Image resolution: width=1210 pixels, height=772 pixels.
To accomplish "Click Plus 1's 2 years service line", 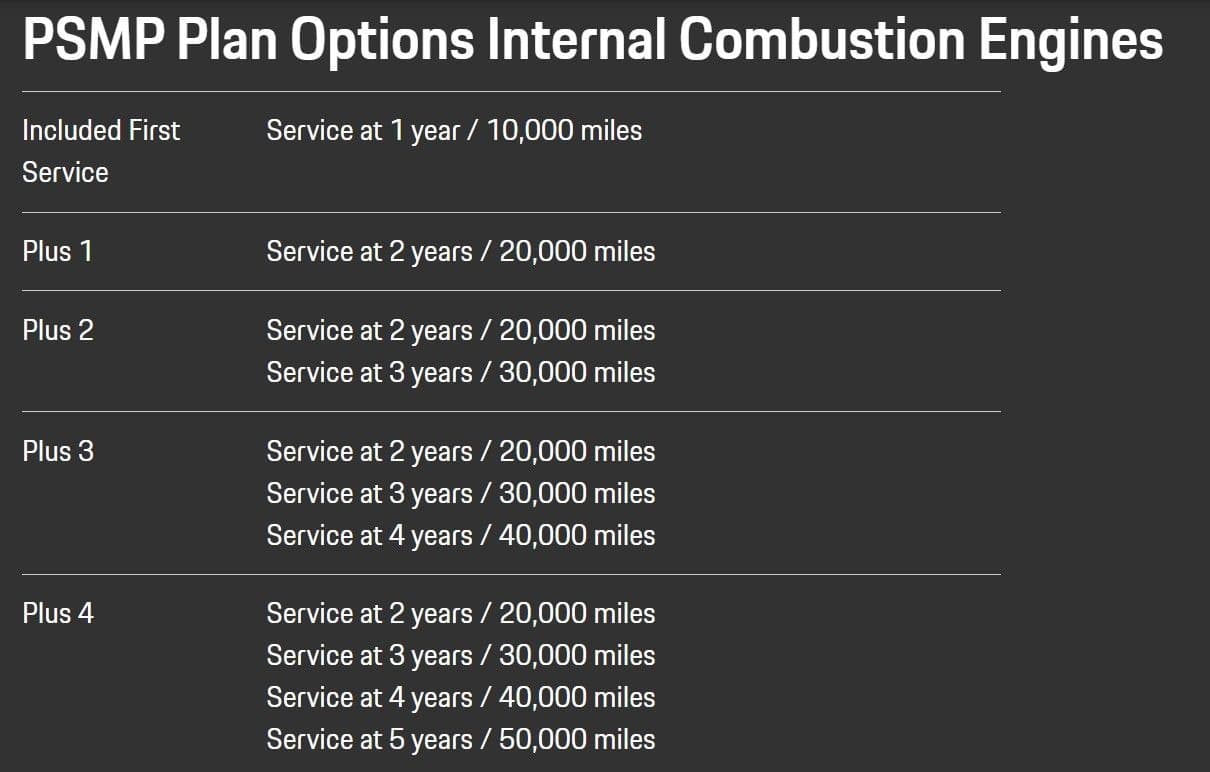I will [x=460, y=252].
